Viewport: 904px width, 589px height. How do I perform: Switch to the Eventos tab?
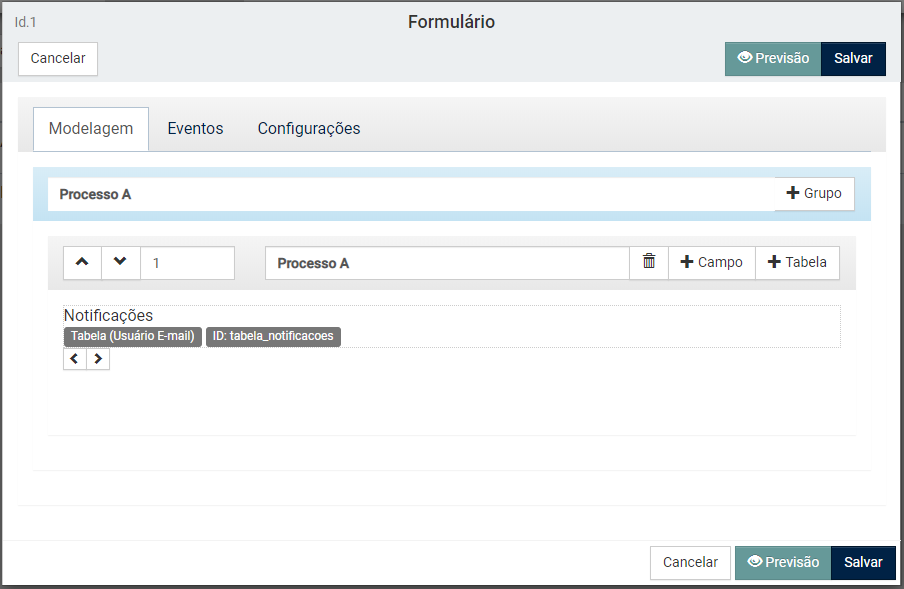[x=195, y=129]
